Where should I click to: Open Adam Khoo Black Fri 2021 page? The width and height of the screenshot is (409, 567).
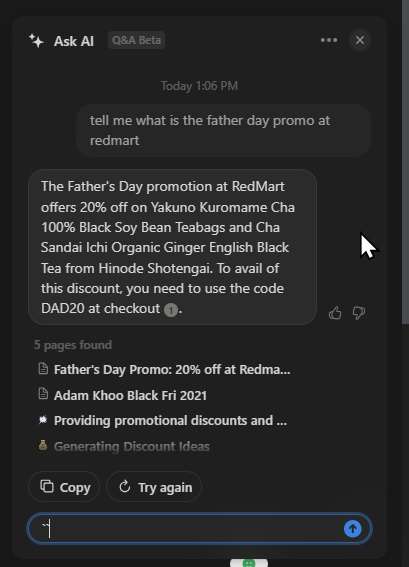click(130, 395)
